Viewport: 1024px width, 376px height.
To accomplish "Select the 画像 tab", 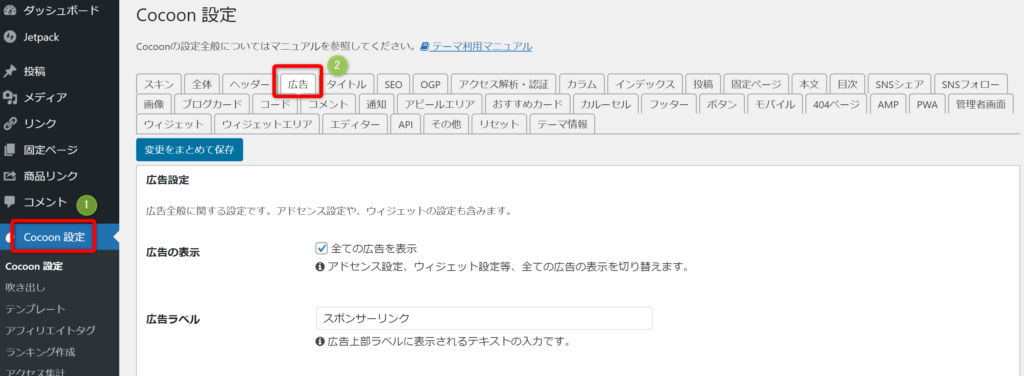I will click(x=154, y=104).
